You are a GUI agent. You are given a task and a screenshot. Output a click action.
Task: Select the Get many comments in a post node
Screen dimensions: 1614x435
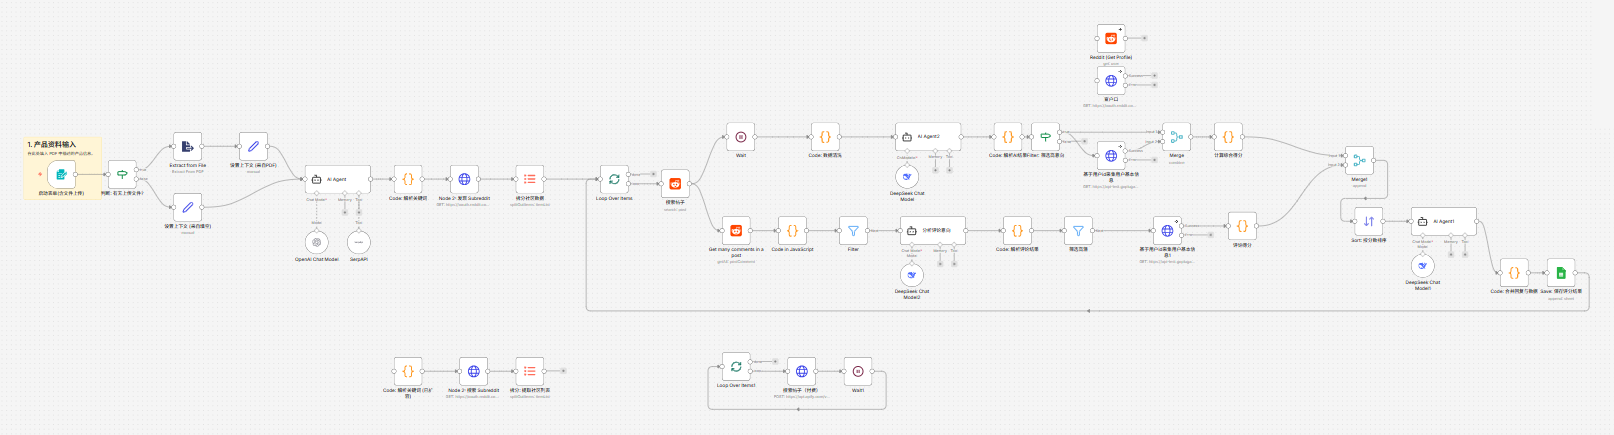coord(736,230)
